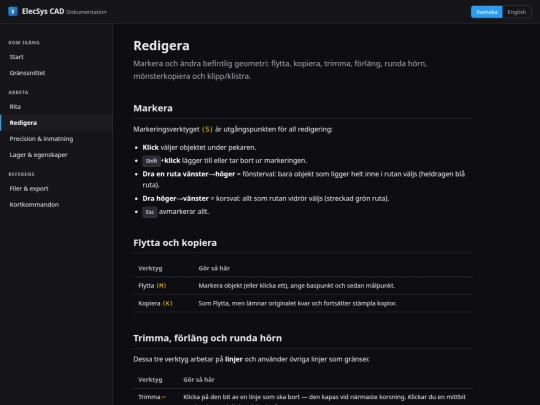This screenshot has width=540, height=405.
Task: Click the ElecSys CAD title text
Action: 43,11
